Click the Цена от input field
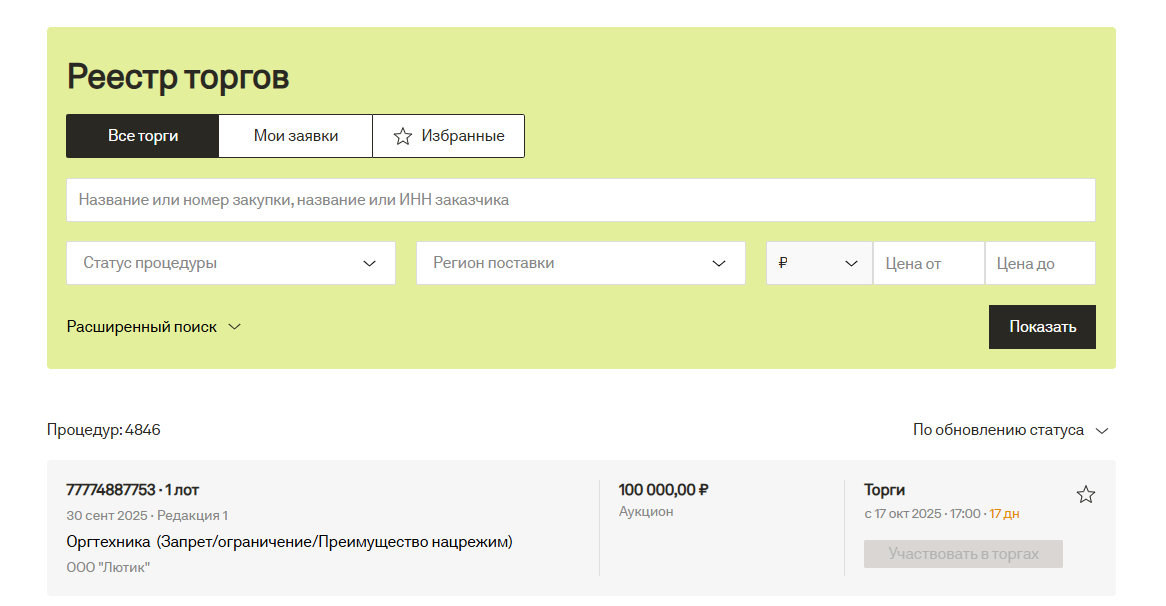The image size is (1166, 606). point(928,263)
